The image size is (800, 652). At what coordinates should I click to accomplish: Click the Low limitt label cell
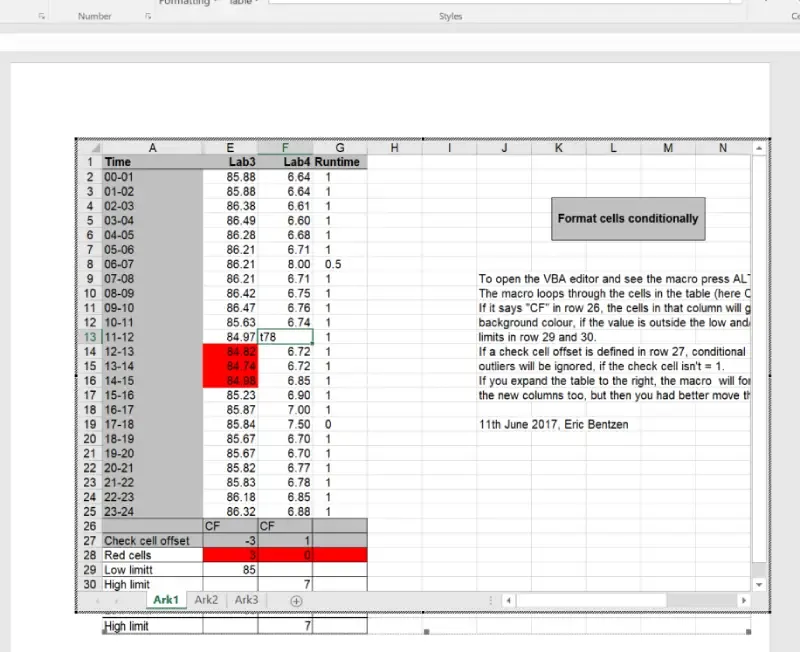[152, 570]
